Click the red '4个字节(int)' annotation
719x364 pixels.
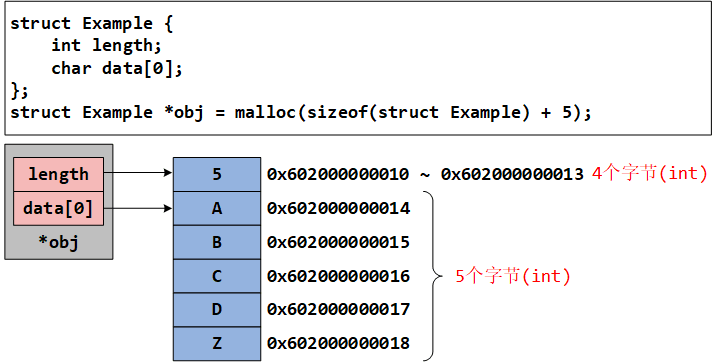650,174
